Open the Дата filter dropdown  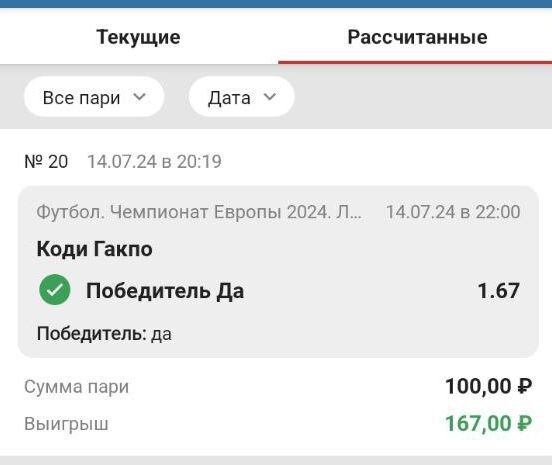coord(242,97)
